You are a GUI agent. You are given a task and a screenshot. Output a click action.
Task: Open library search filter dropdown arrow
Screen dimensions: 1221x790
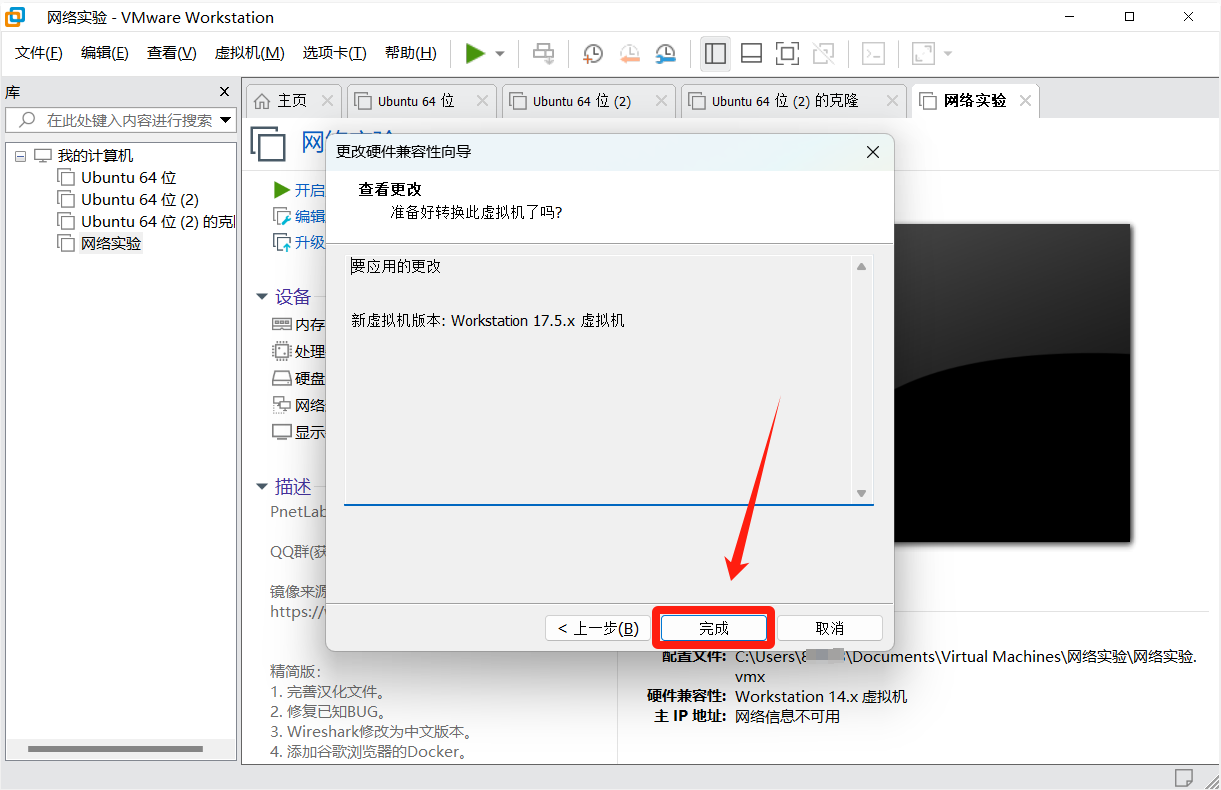click(x=225, y=120)
